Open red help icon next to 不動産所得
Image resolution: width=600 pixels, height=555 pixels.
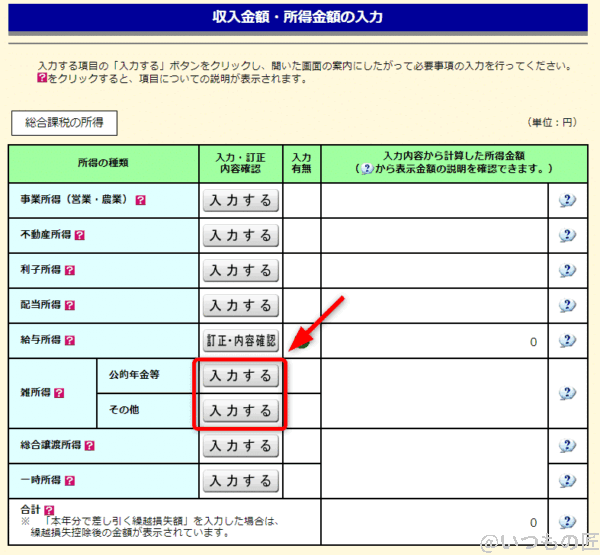point(80,236)
